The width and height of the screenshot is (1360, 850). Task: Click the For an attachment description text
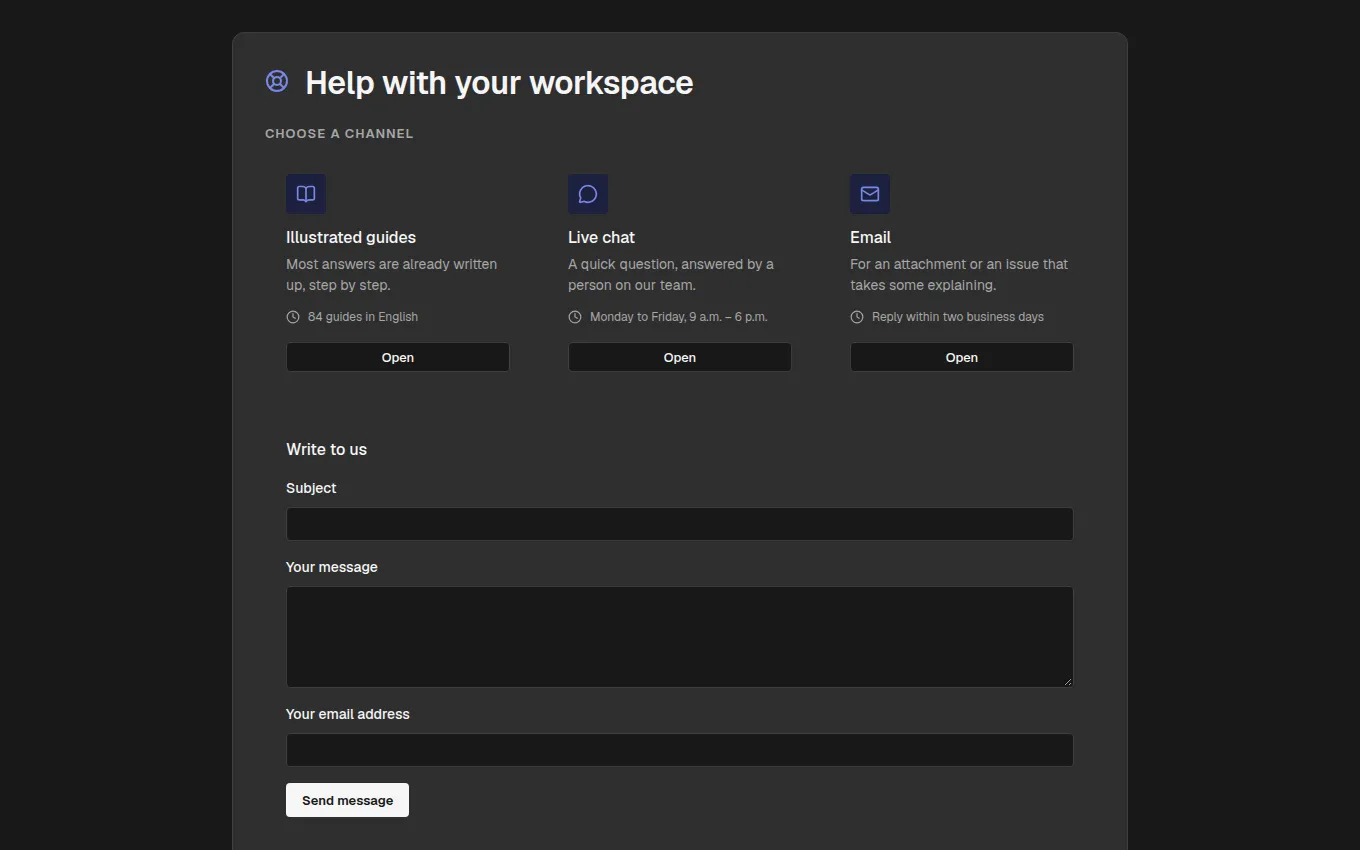(959, 275)
